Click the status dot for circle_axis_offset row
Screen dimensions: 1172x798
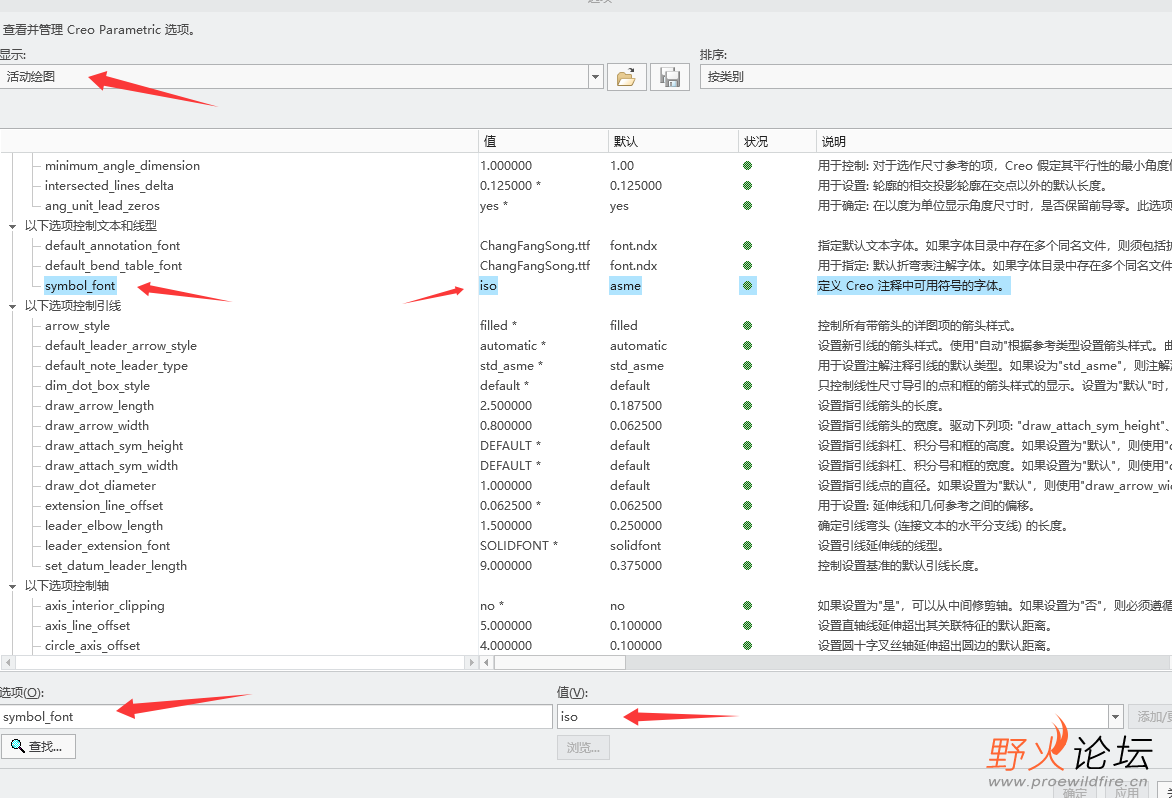point(747,646)
